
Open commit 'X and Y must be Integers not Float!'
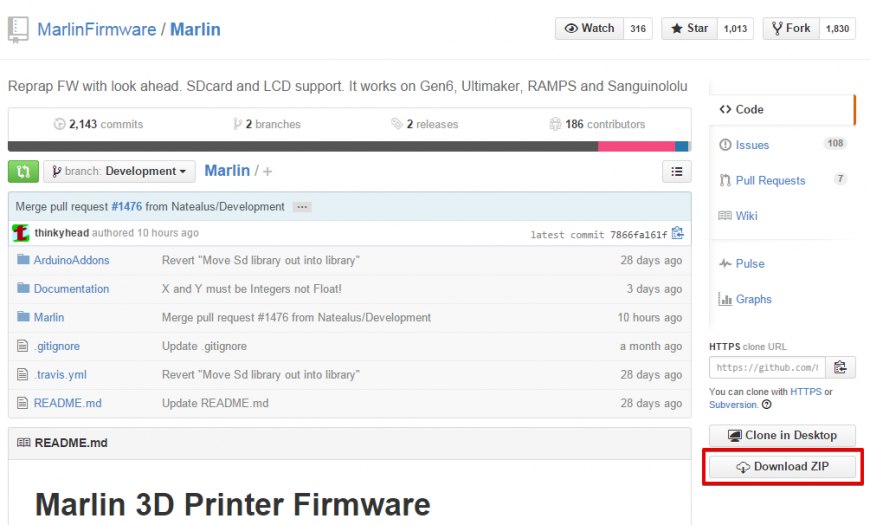[251, 289]
